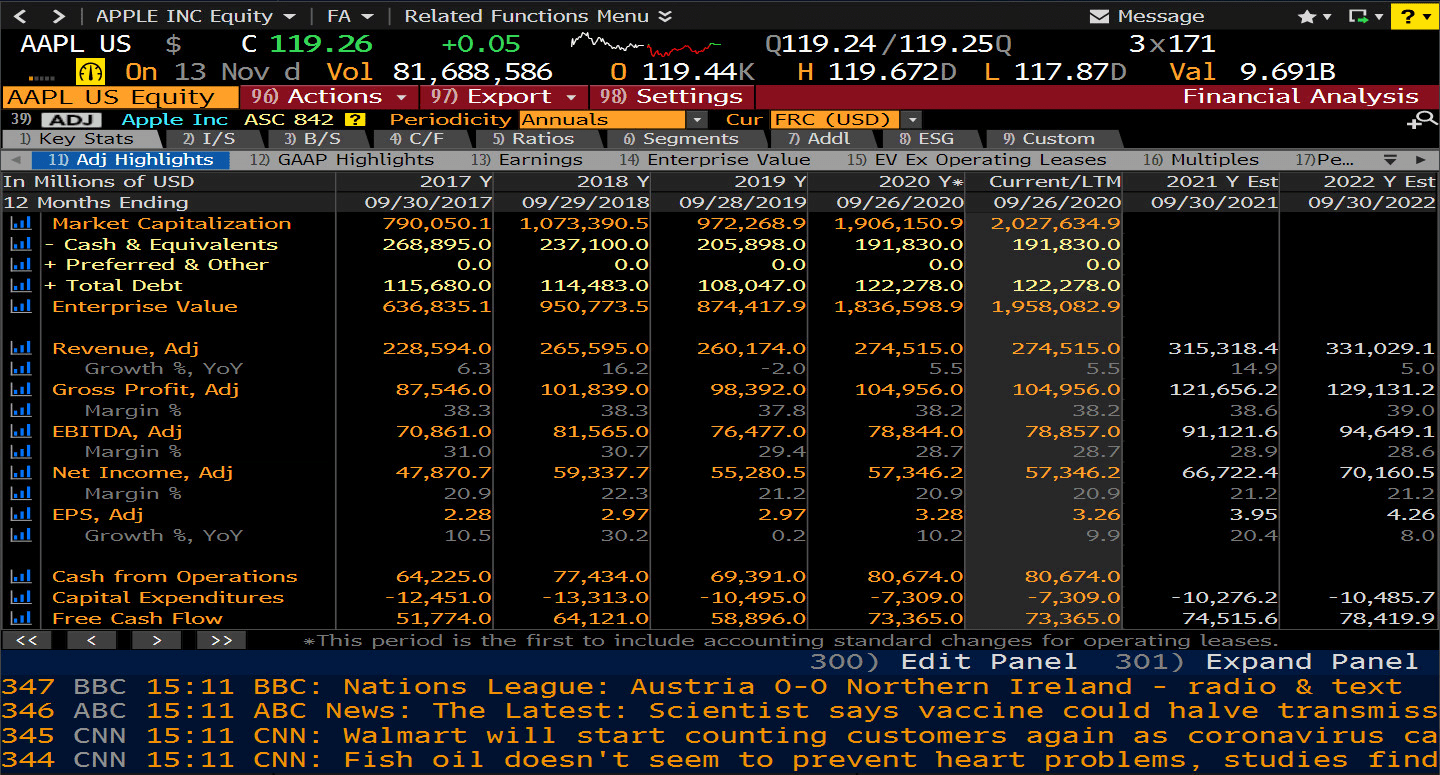Open chart icon for Gross Profit, Adj row

(x=20, y=390)
